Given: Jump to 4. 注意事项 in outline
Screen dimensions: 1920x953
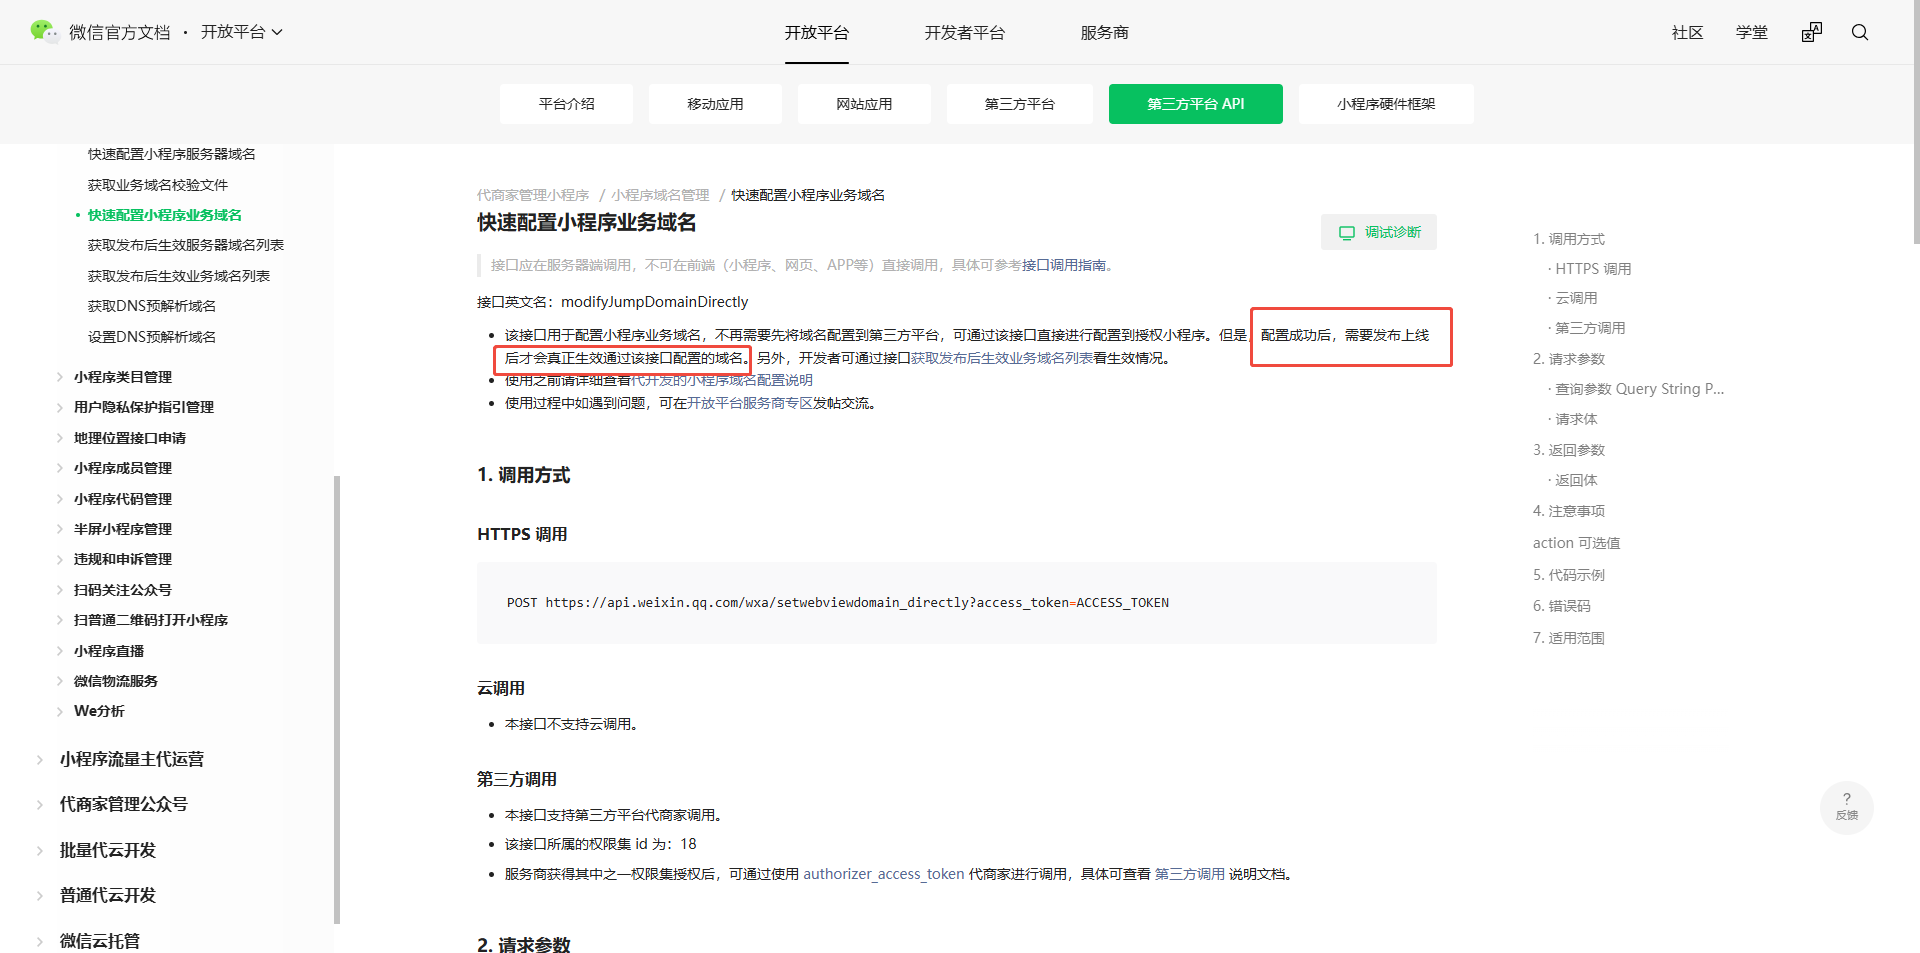Looking at the screenshot, I should 1569,511.
